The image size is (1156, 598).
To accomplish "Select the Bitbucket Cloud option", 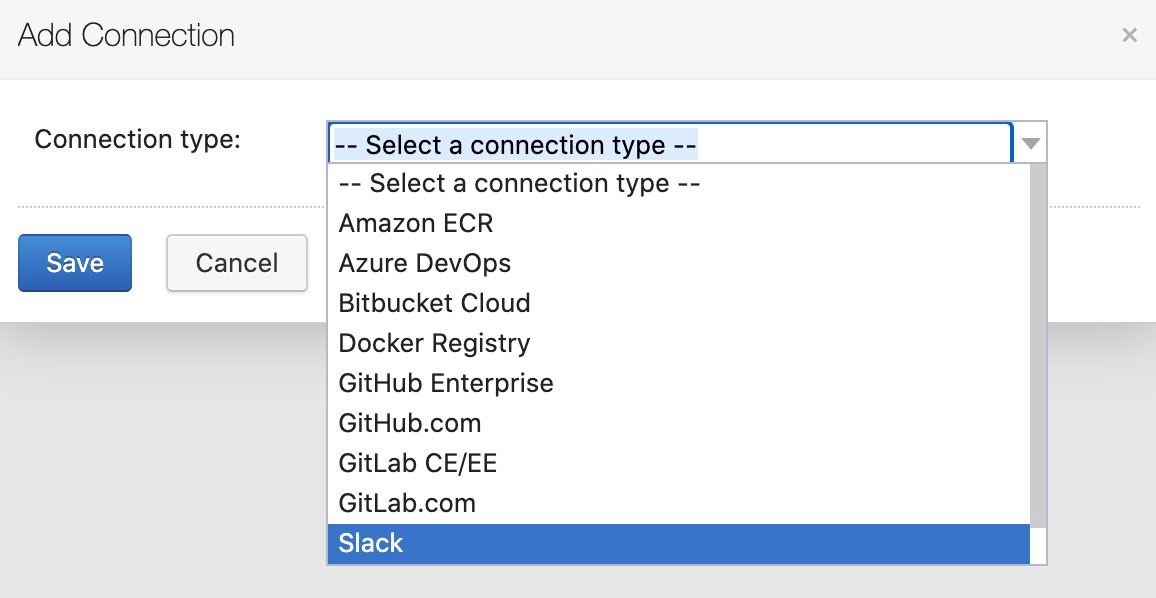I will pyautogui.click(x=678, y=302).
